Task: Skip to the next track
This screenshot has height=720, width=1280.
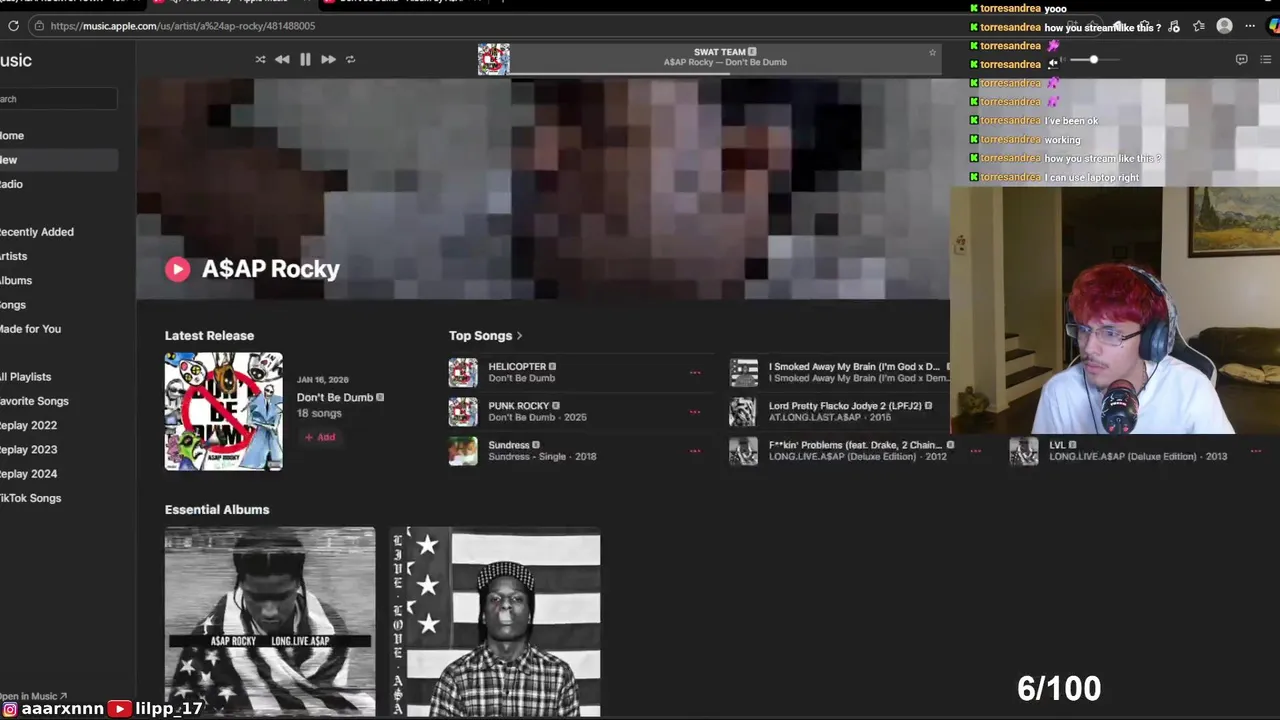Action: tap(328, 59)
